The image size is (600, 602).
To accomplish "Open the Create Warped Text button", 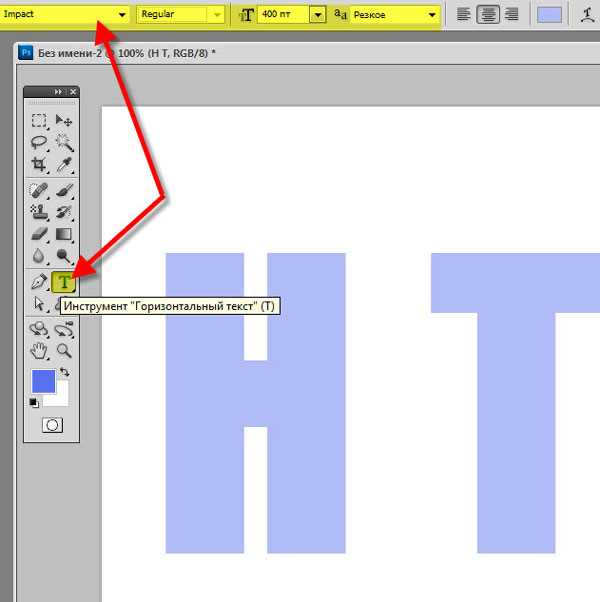I will tap(588, 15).
